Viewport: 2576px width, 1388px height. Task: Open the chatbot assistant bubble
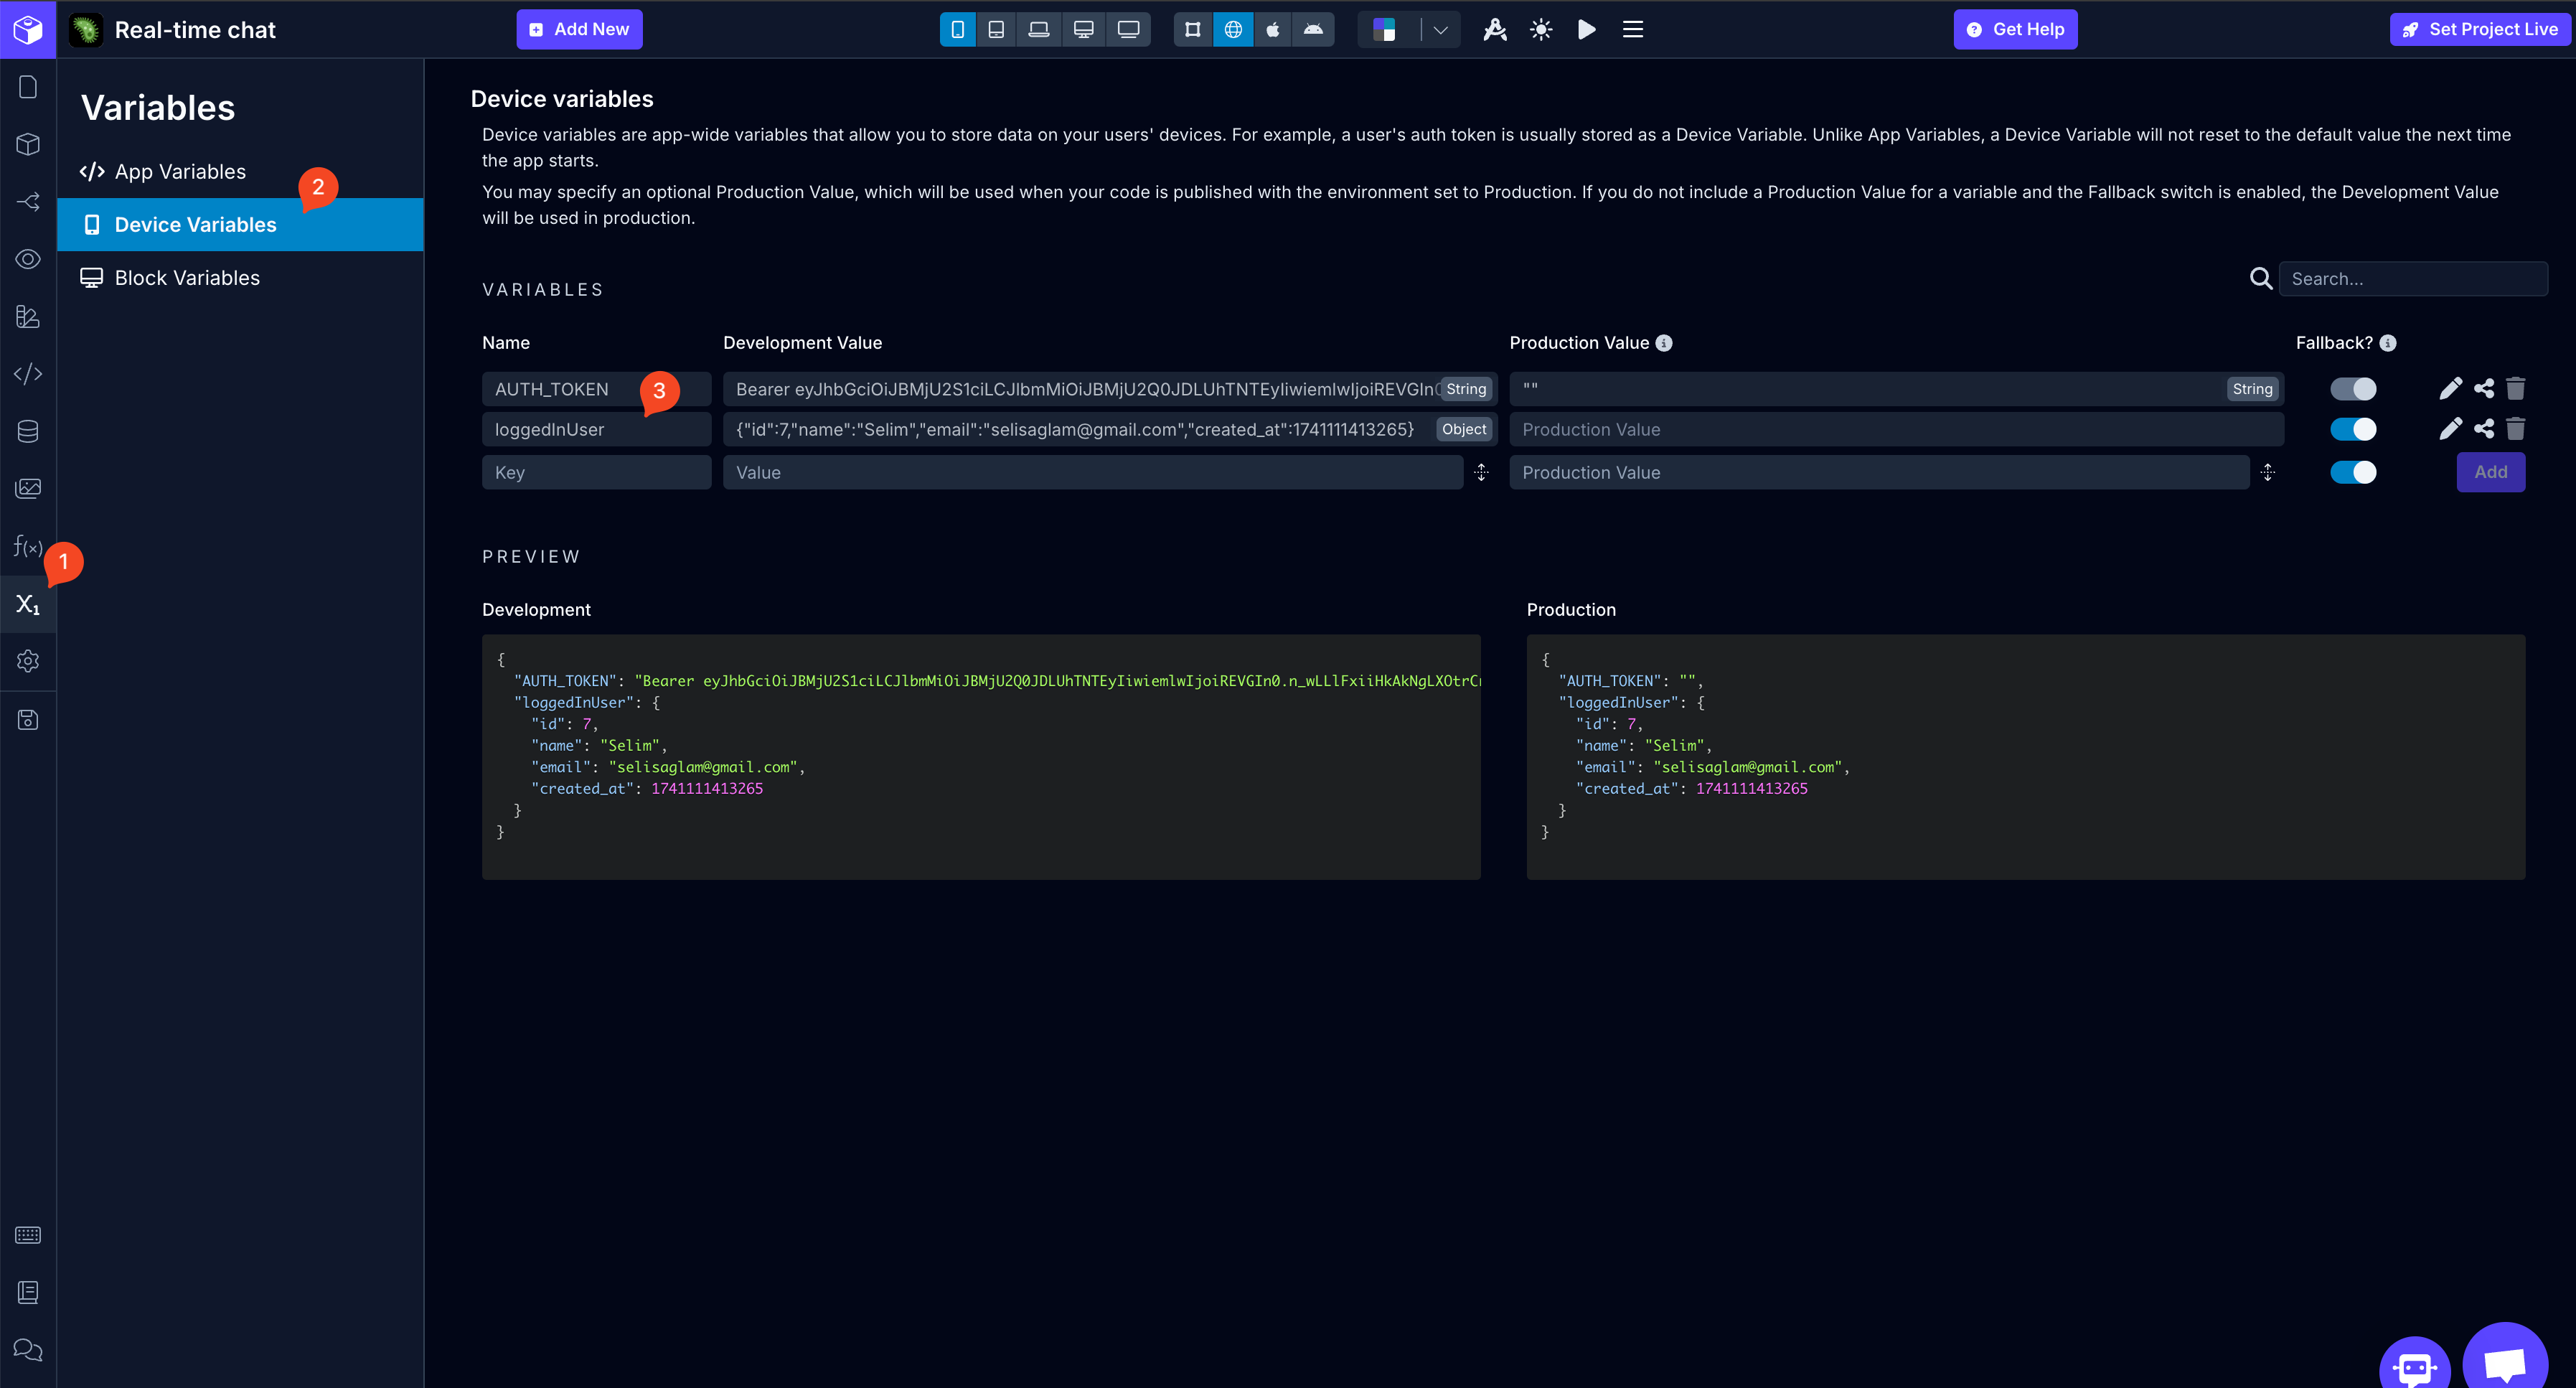(x=2415, y=1365)
